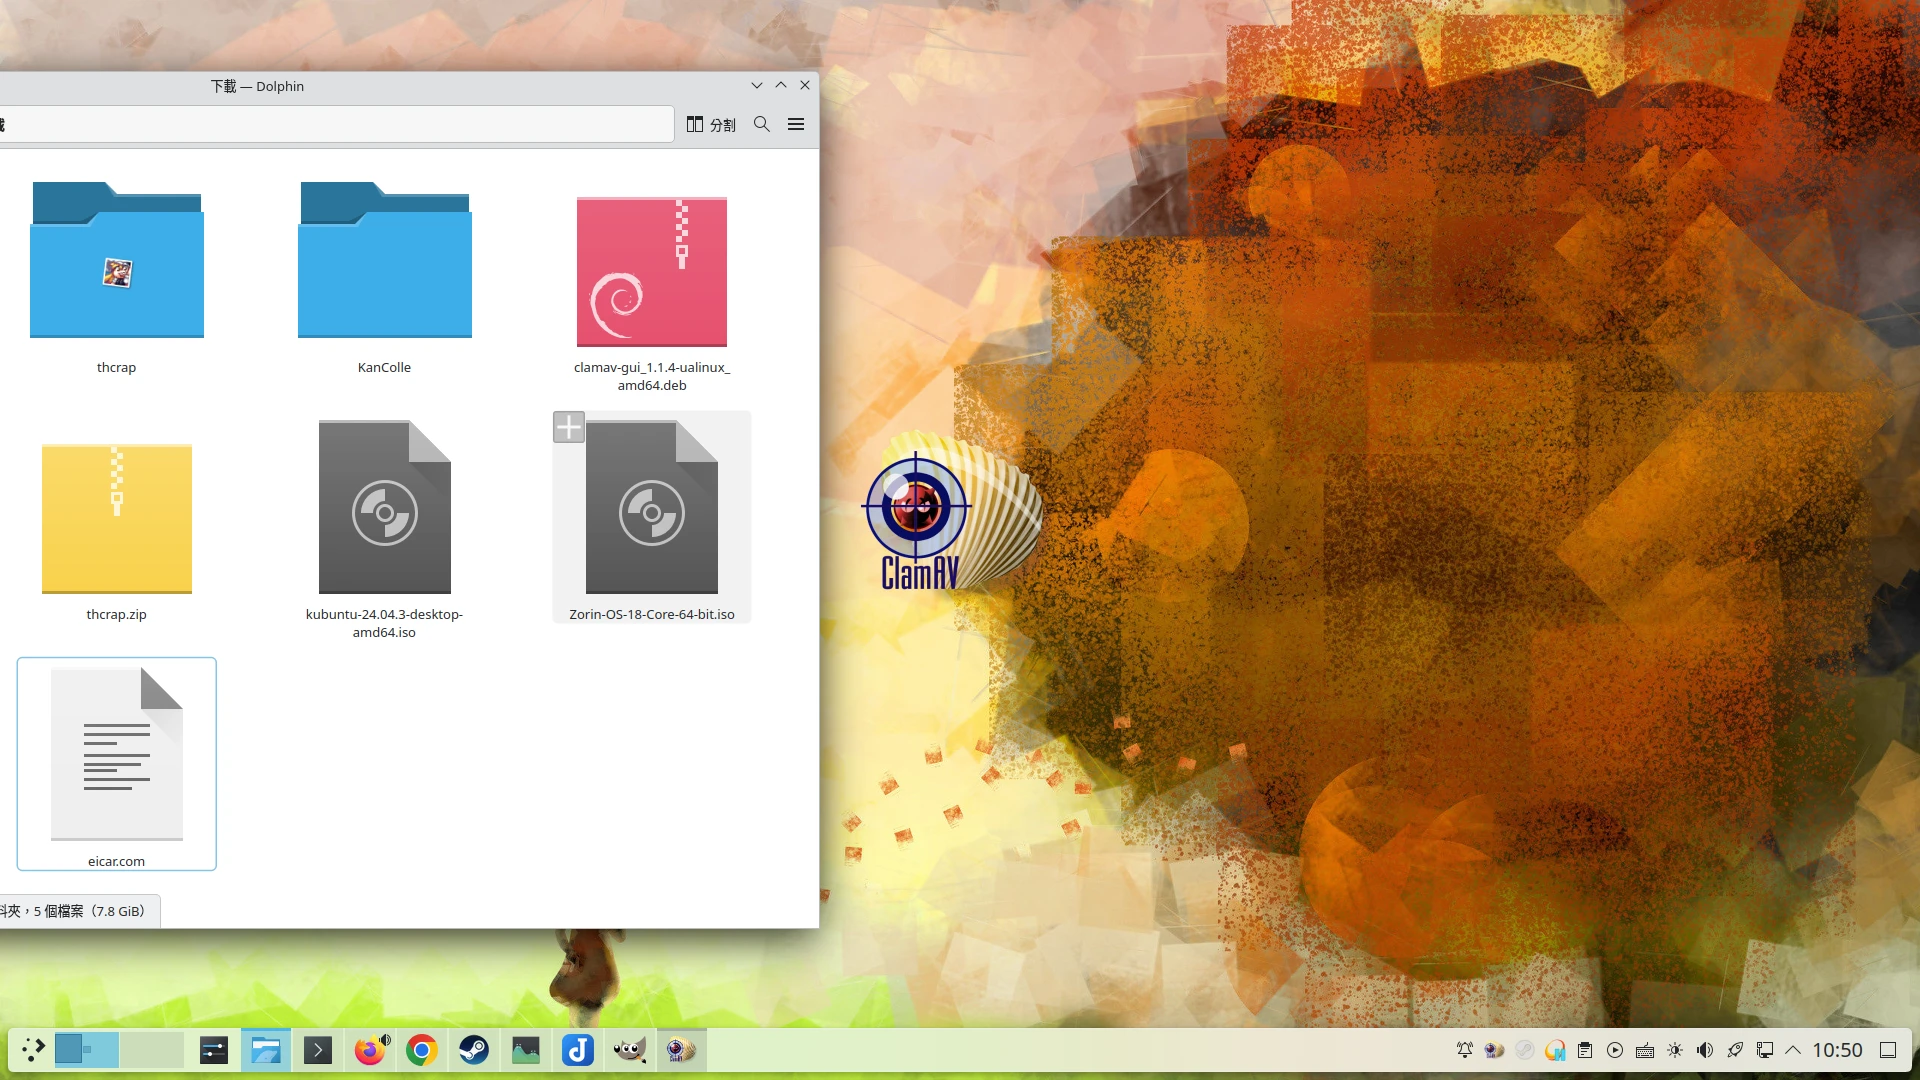Viewport: 1920px width, 1080px height.
Task: Open the KanColle folder
Action: coord(384,260)
